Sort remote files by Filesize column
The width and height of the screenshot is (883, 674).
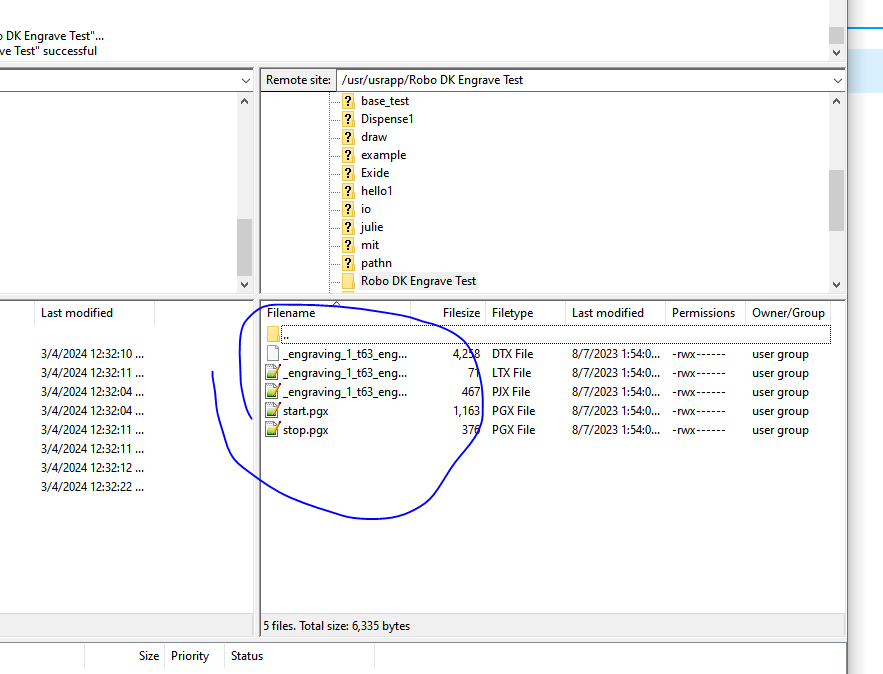click(461, 313)
